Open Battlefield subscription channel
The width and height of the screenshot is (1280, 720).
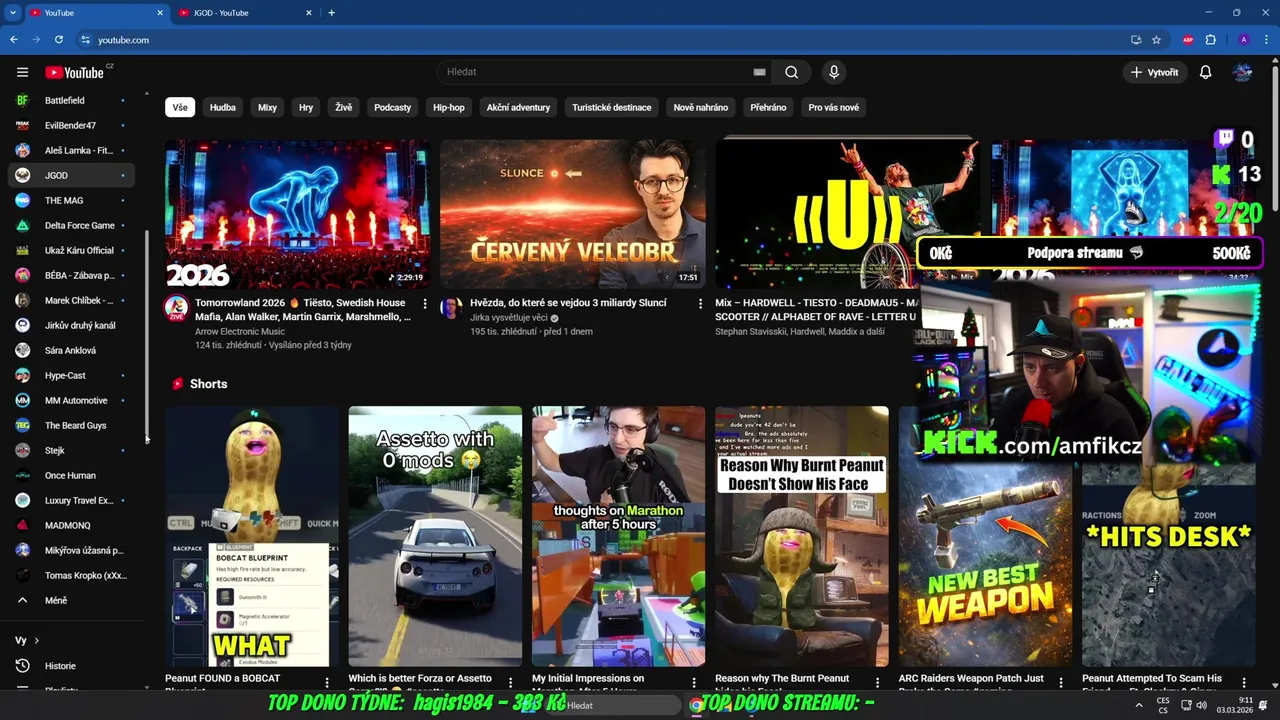pyautogui.click(x=70, y=100)
